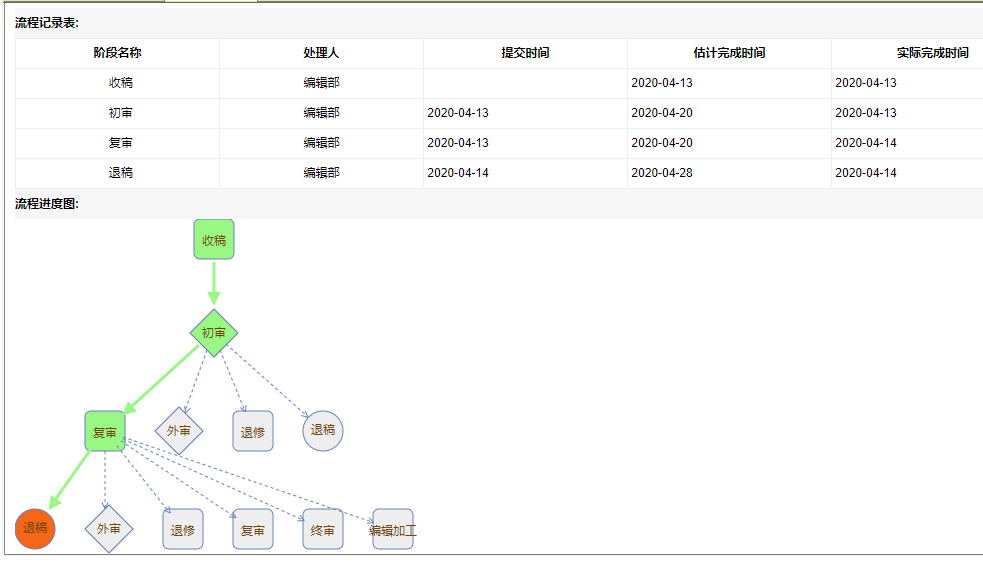The width and height of the screenshot is (983, 570).
Task: Select the 复审 row stage name cell
Action: point(117,144)
